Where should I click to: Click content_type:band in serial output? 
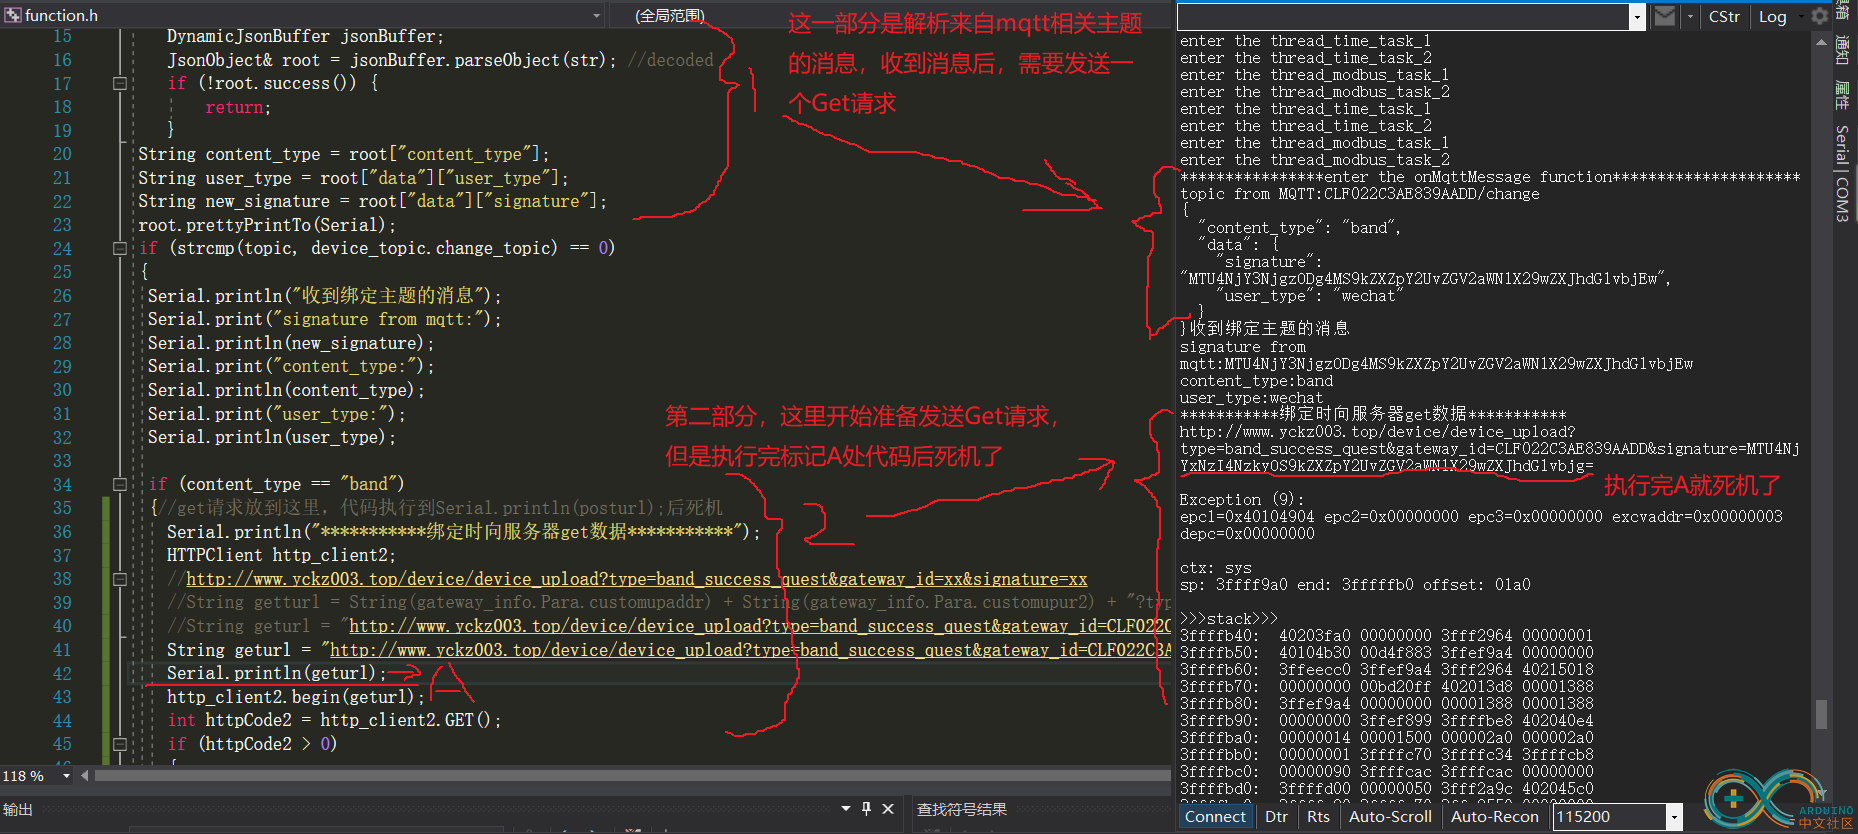pos(1256,381)
